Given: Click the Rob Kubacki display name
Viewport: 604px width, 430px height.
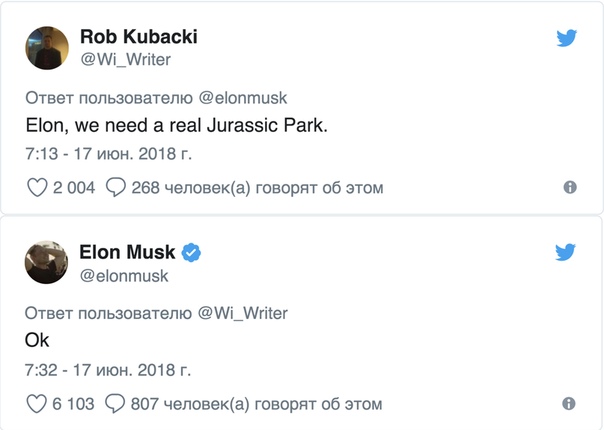Looking at the screenshot, I should (x=139, y=37).
